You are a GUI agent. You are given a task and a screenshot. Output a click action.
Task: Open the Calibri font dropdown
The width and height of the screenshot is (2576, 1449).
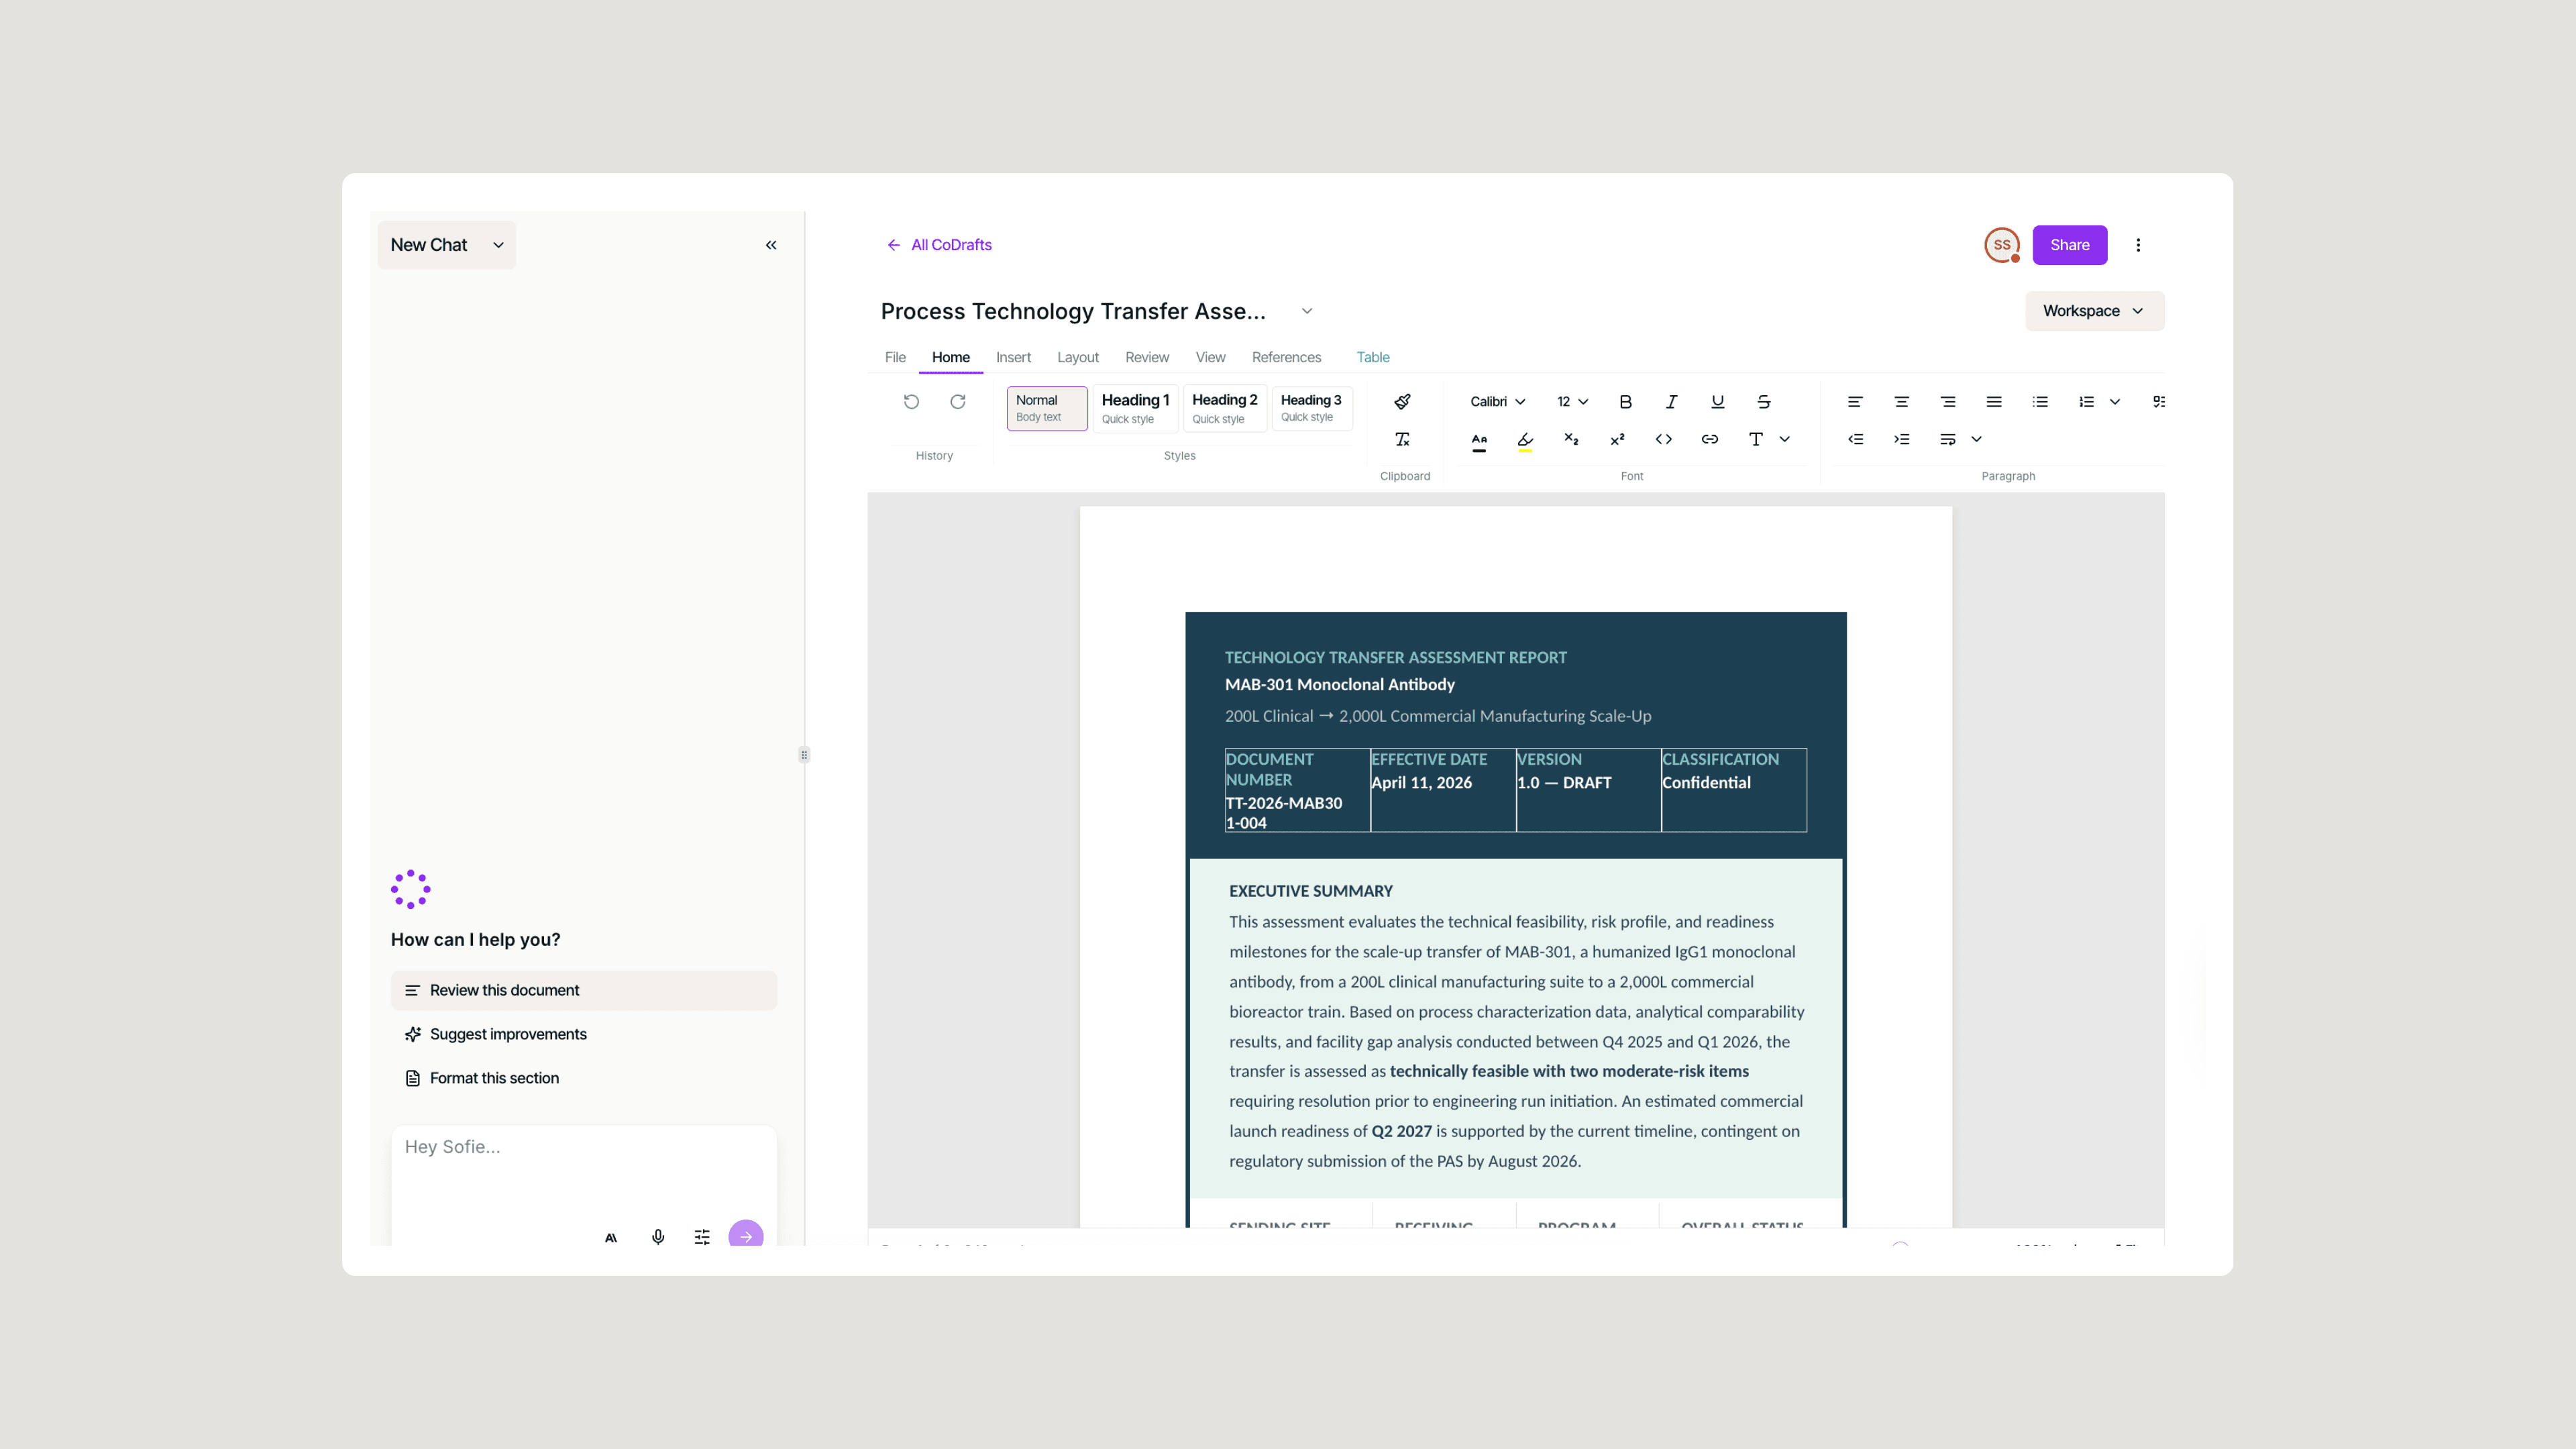[1497, 401]
